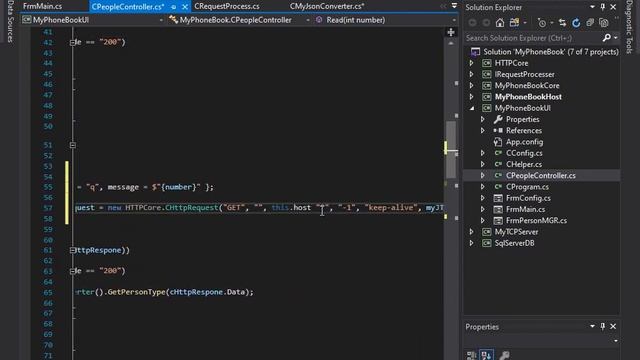The image size is (640, 360).
Task: Close the Solution Explorer panel
Action: (x=613, y=7)
